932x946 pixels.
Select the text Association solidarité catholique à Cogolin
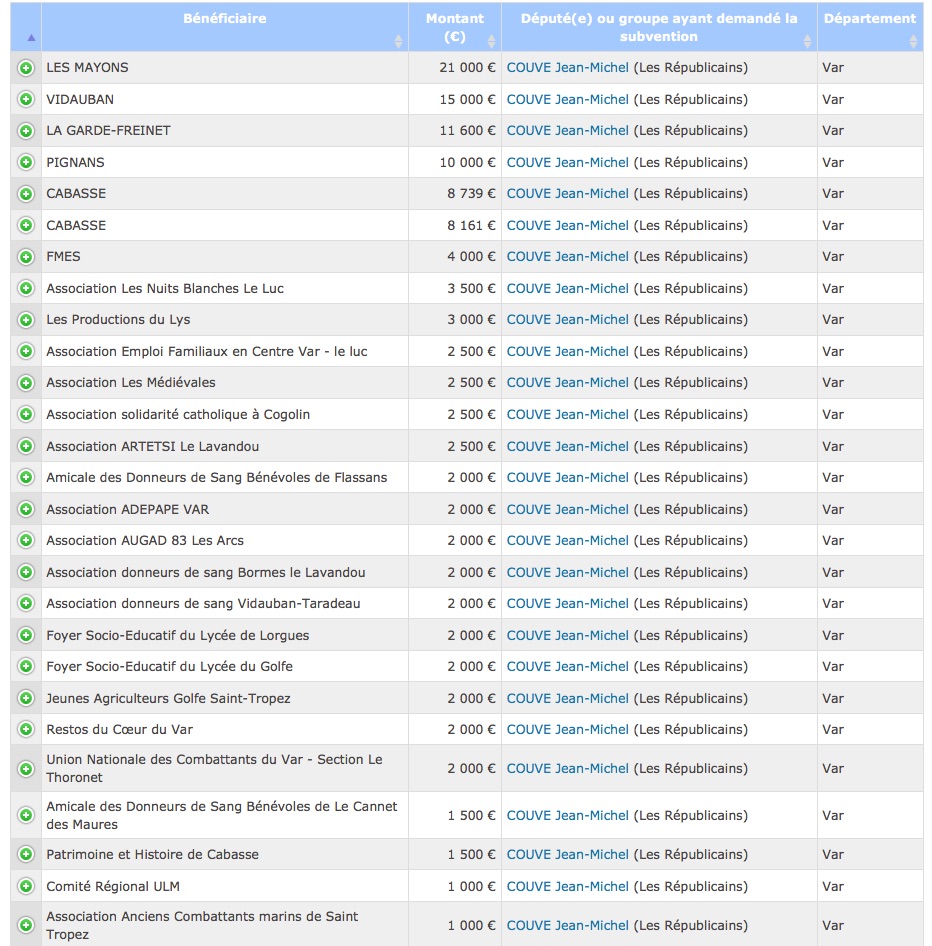[x=178, y=414]
